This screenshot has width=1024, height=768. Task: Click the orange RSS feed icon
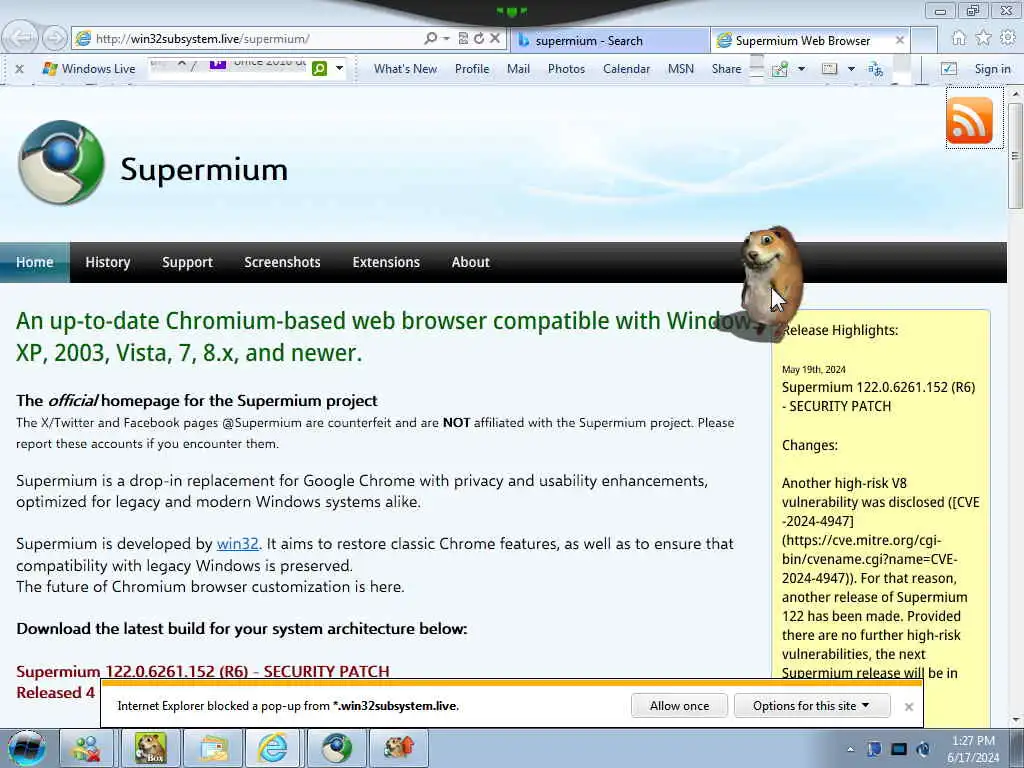tap(969, 120)
